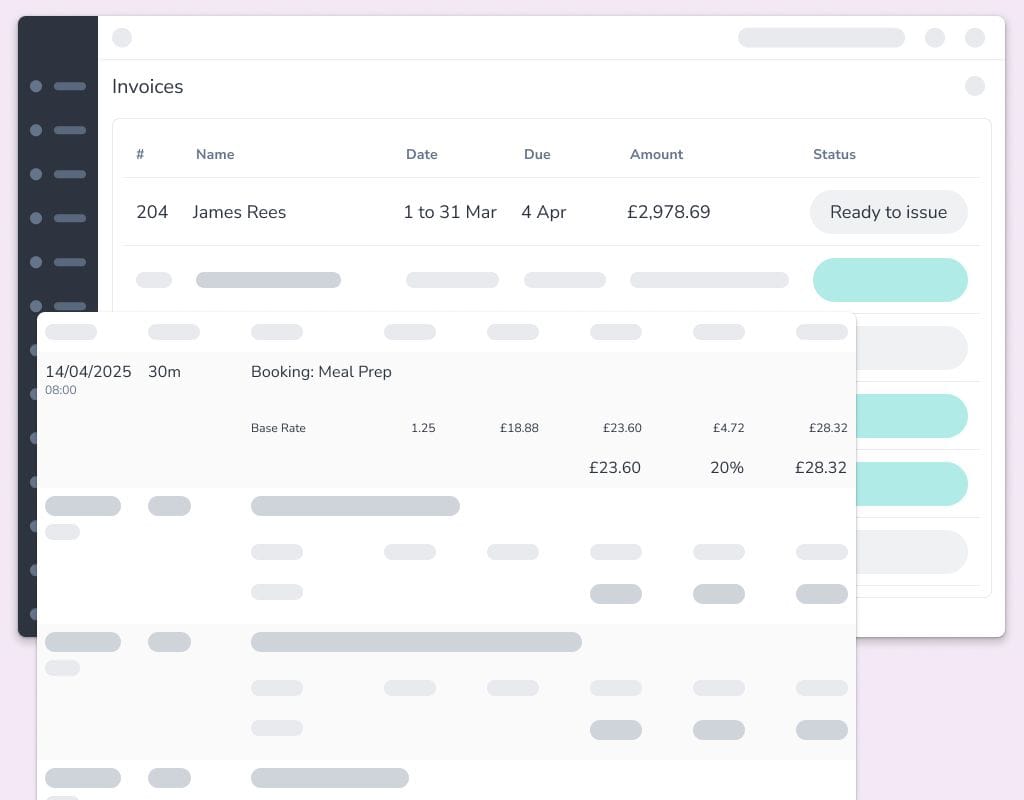1024x800 pixels.
Task: Sort invoices by the Amount column header
Action: pyautogui.click(x=656, y=154)
